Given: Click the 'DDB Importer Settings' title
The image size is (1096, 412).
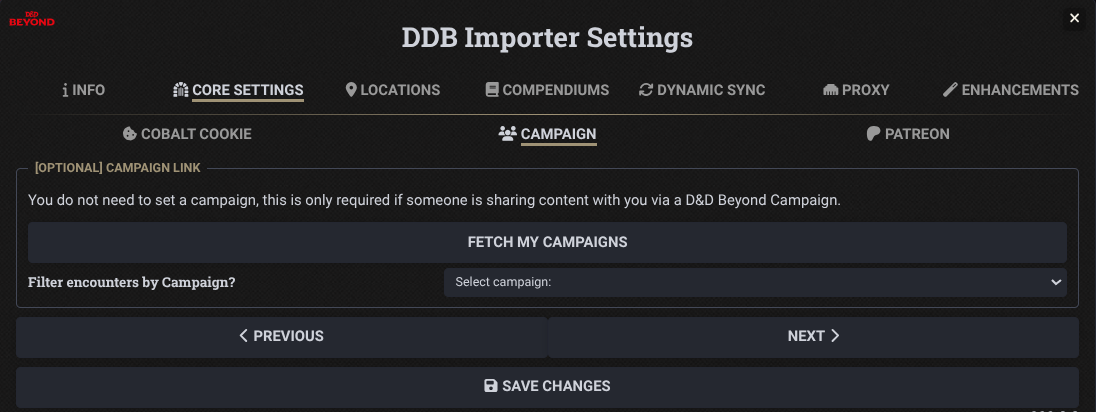Looking at the screenshot, I should tap(547, 37).
